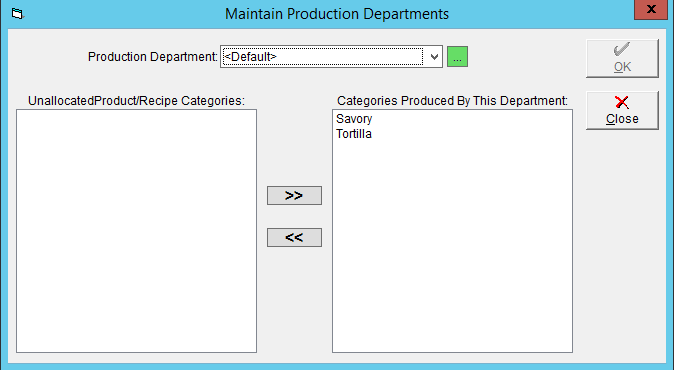This screenshot has width=674, height=370.
Task: Click the <Default> text in department combo box
Action: pyautogui.click(x=250, y=57)
